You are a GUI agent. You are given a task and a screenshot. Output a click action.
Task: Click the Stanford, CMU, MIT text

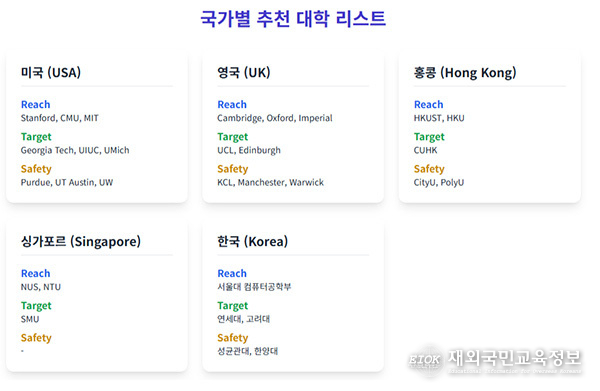60,118
